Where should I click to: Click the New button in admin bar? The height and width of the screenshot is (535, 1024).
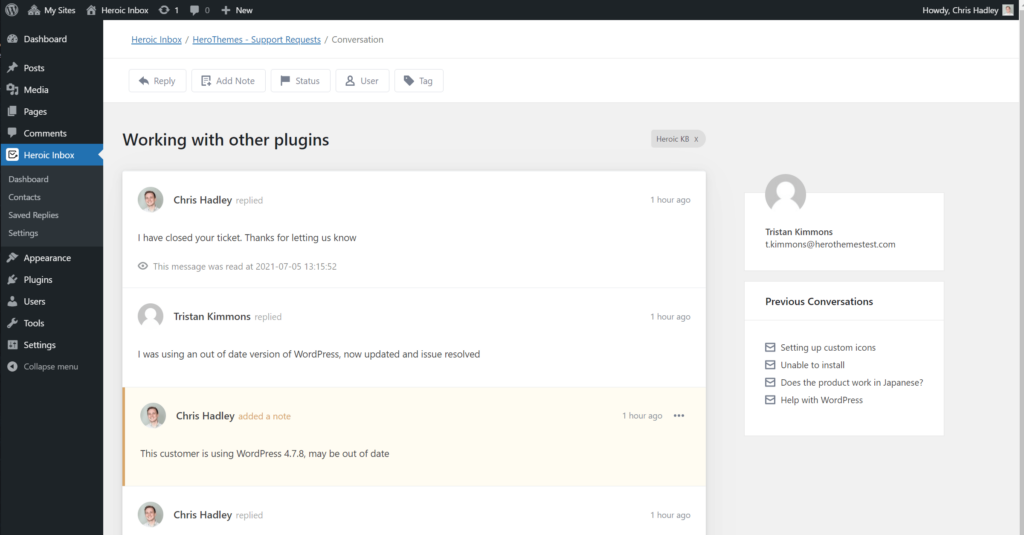(x=237, y=10)
